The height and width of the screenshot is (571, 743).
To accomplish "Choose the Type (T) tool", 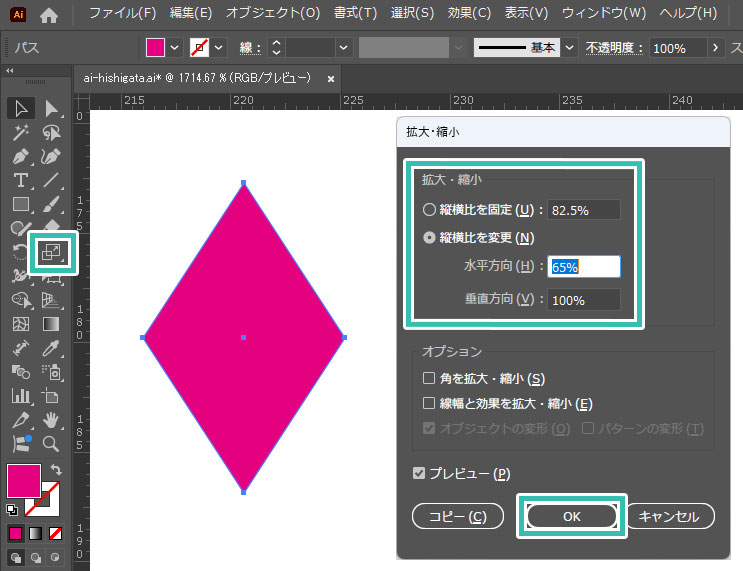I will 20,180.
